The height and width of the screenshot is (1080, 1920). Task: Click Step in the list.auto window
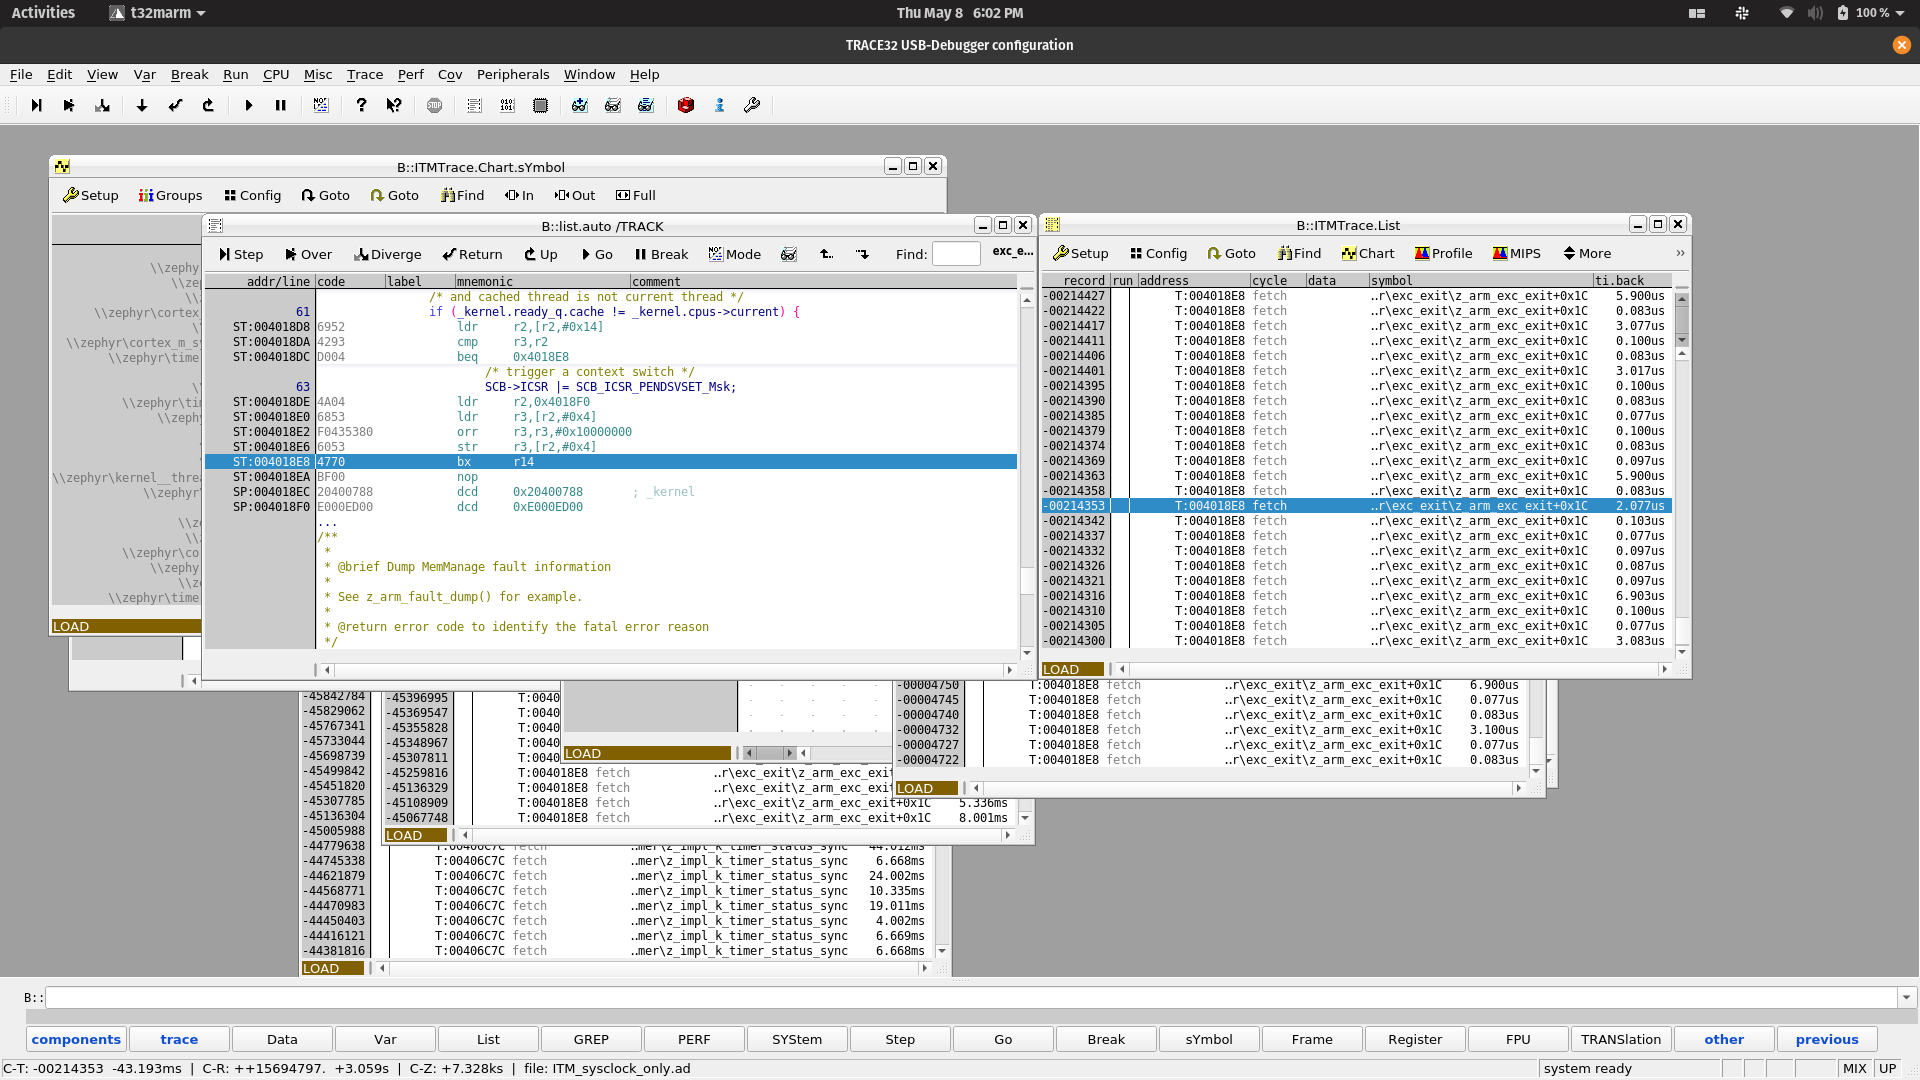click(x=241, y=254)
